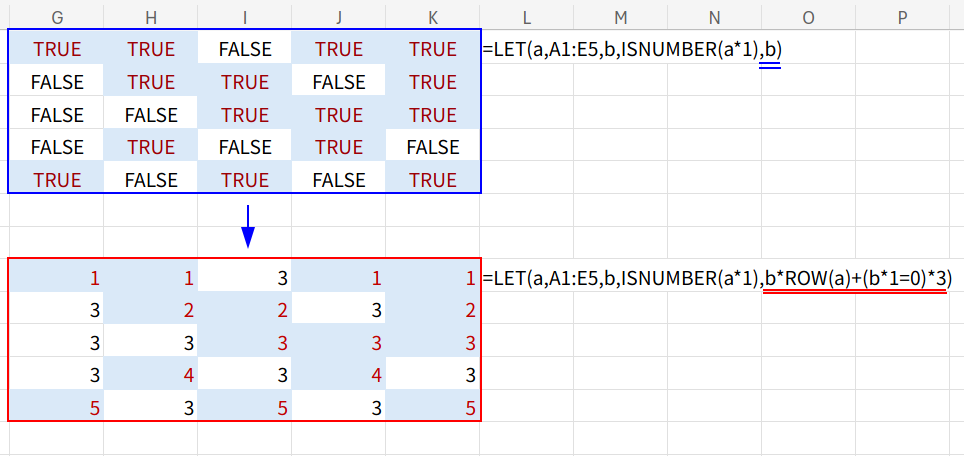Select TRUE in column G, first row of top table

57,49
